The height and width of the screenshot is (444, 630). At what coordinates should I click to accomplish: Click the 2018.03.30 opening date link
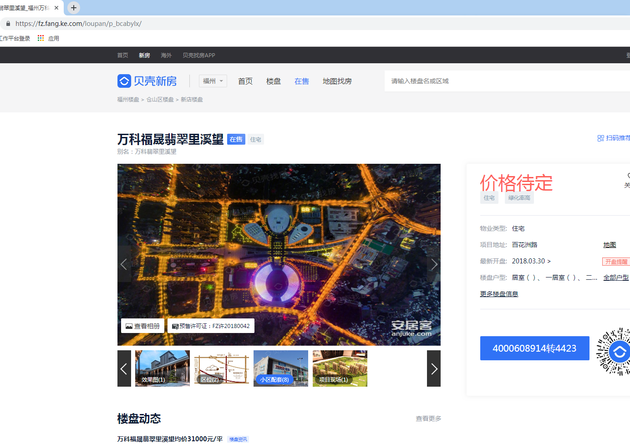pos(531,261)
